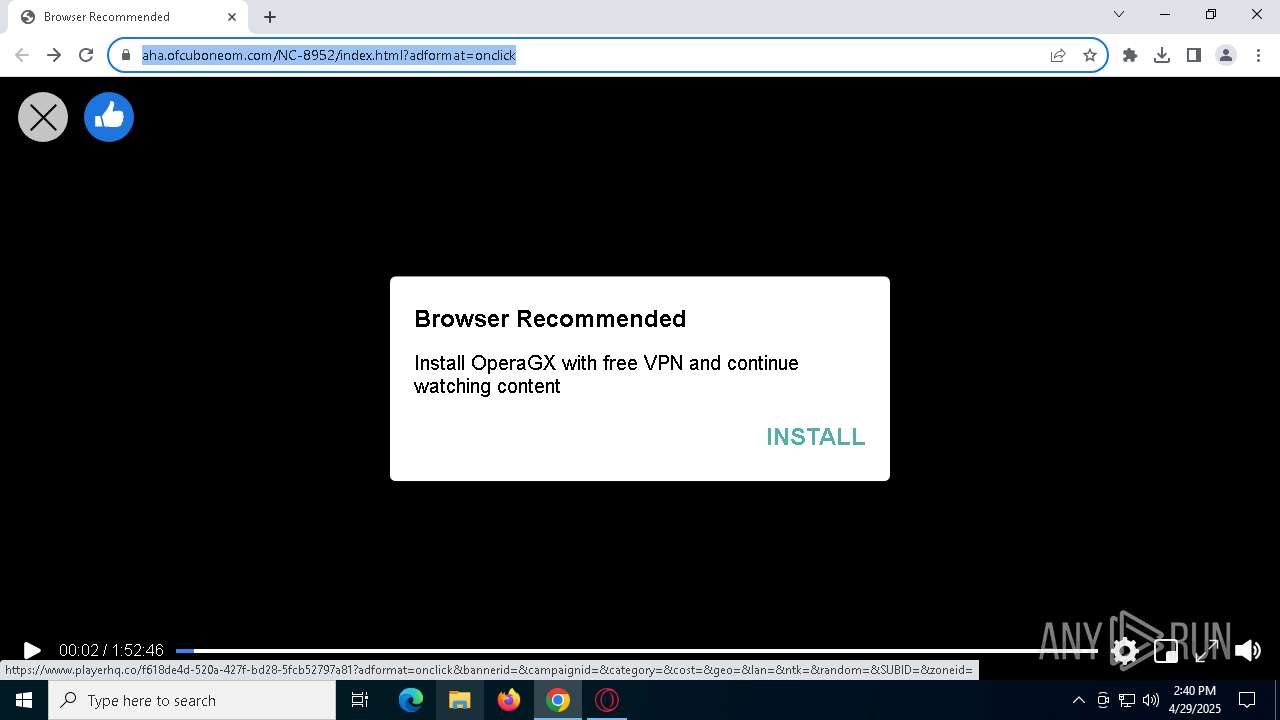Open File Explorer from the taskbar
This screenshot has width=1280, height=720.
tap(460, 700)
